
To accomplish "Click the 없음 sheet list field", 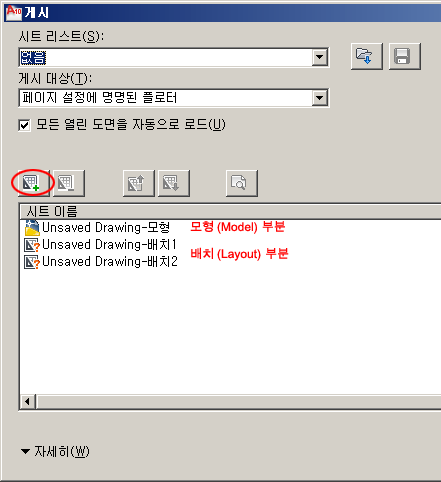I will pos(166,57).
